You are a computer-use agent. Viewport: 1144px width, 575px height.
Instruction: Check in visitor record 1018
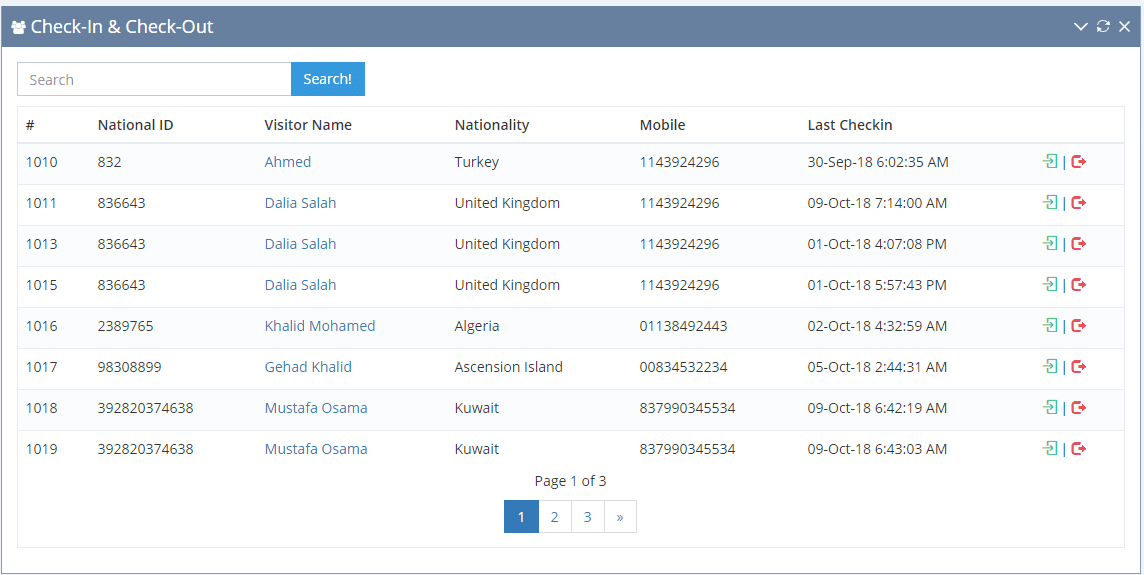pyautogui.click(x=1050, y=408)
